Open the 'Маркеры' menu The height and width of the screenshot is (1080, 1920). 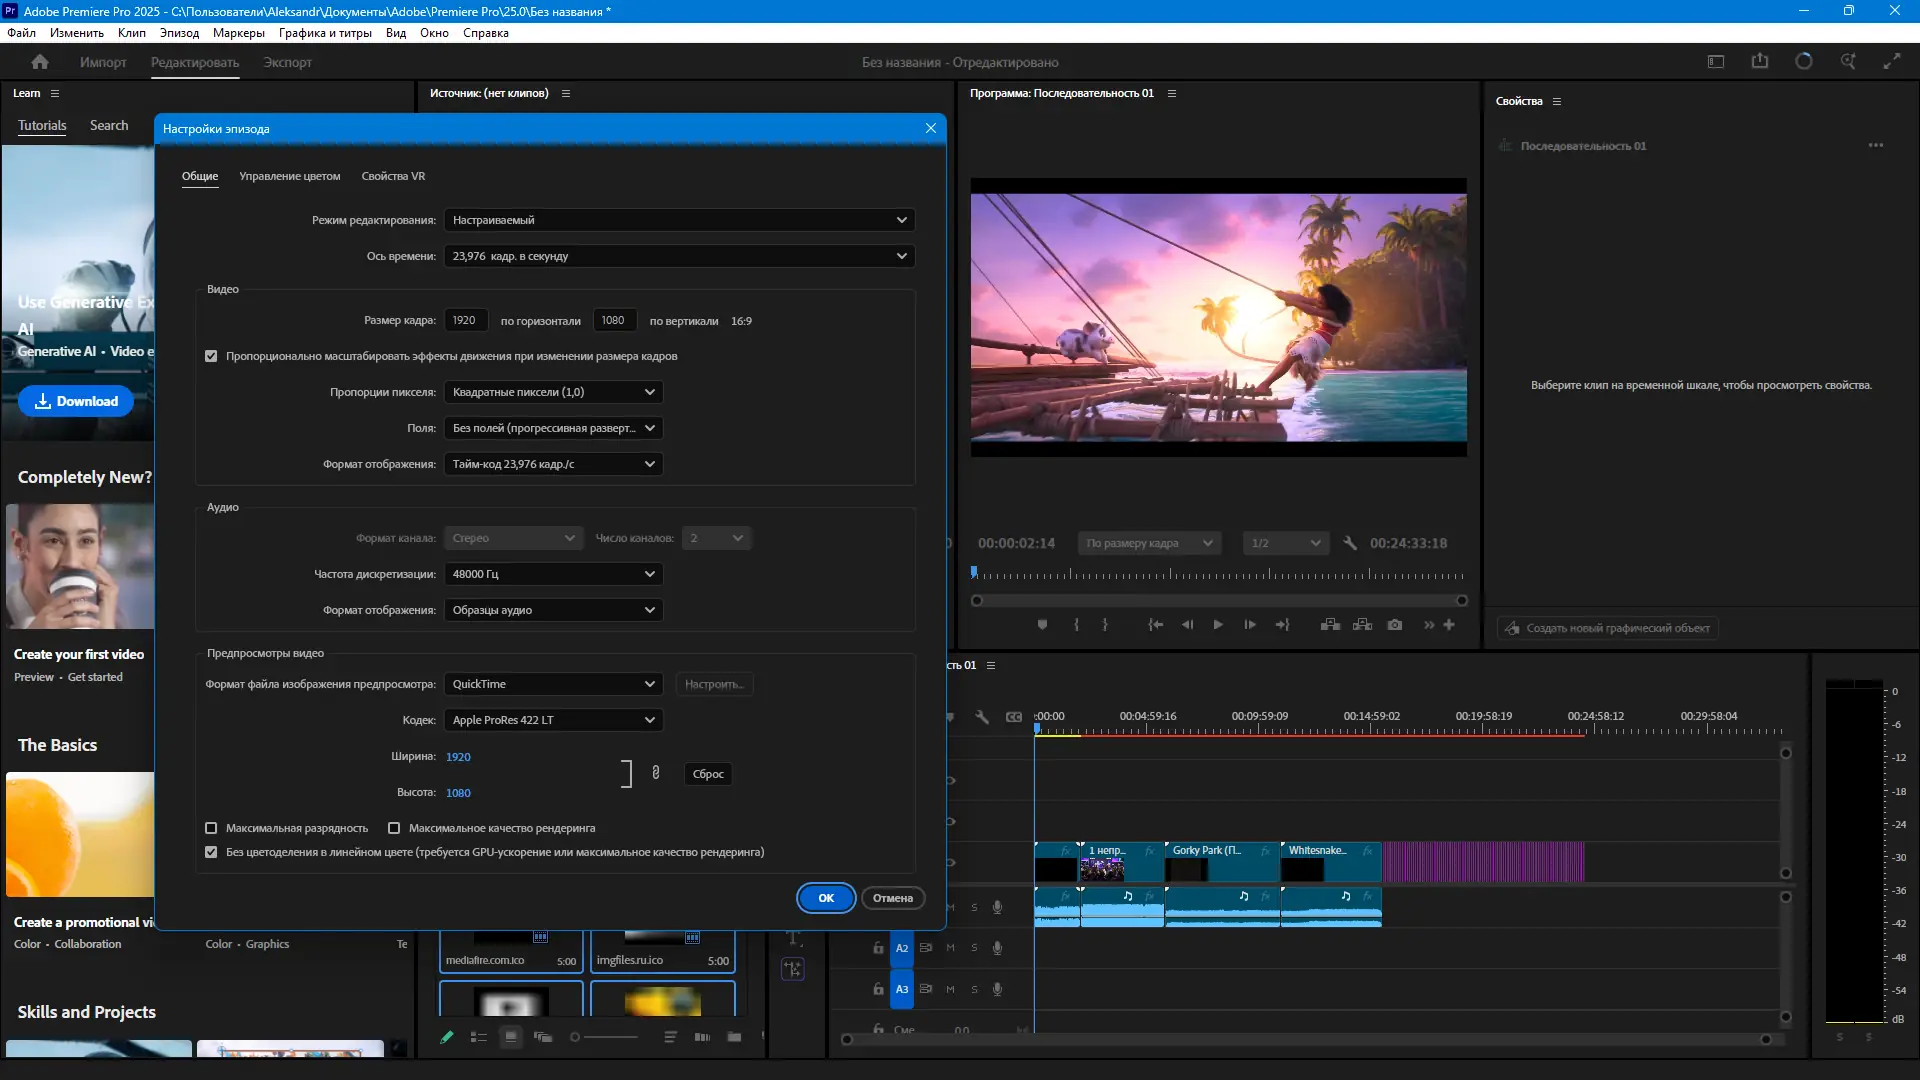[x=237, y=33]
